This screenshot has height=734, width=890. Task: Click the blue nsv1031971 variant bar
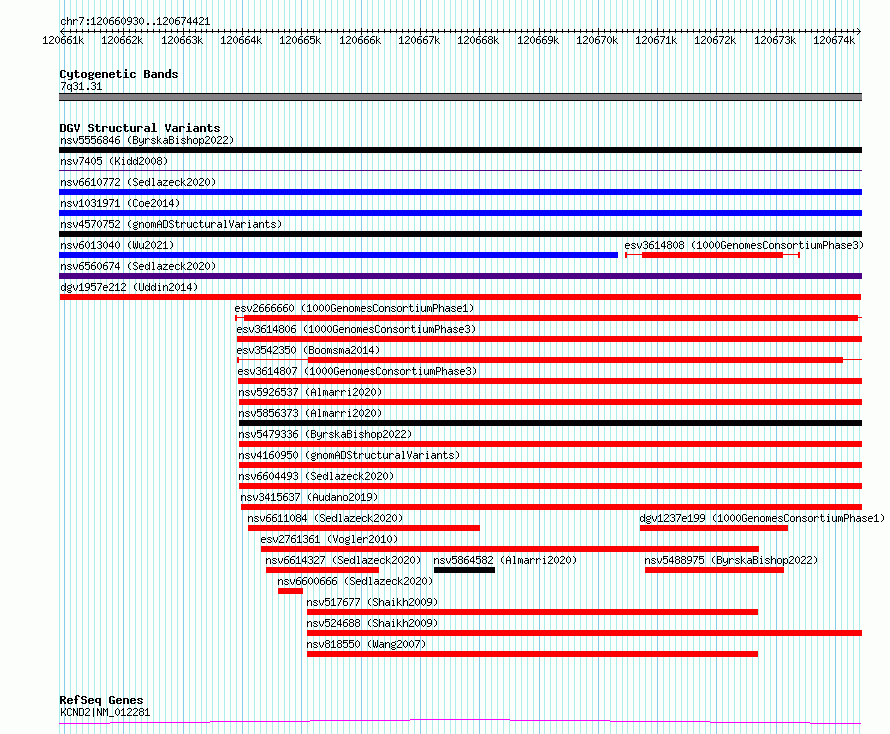click(x=460, y=213)
